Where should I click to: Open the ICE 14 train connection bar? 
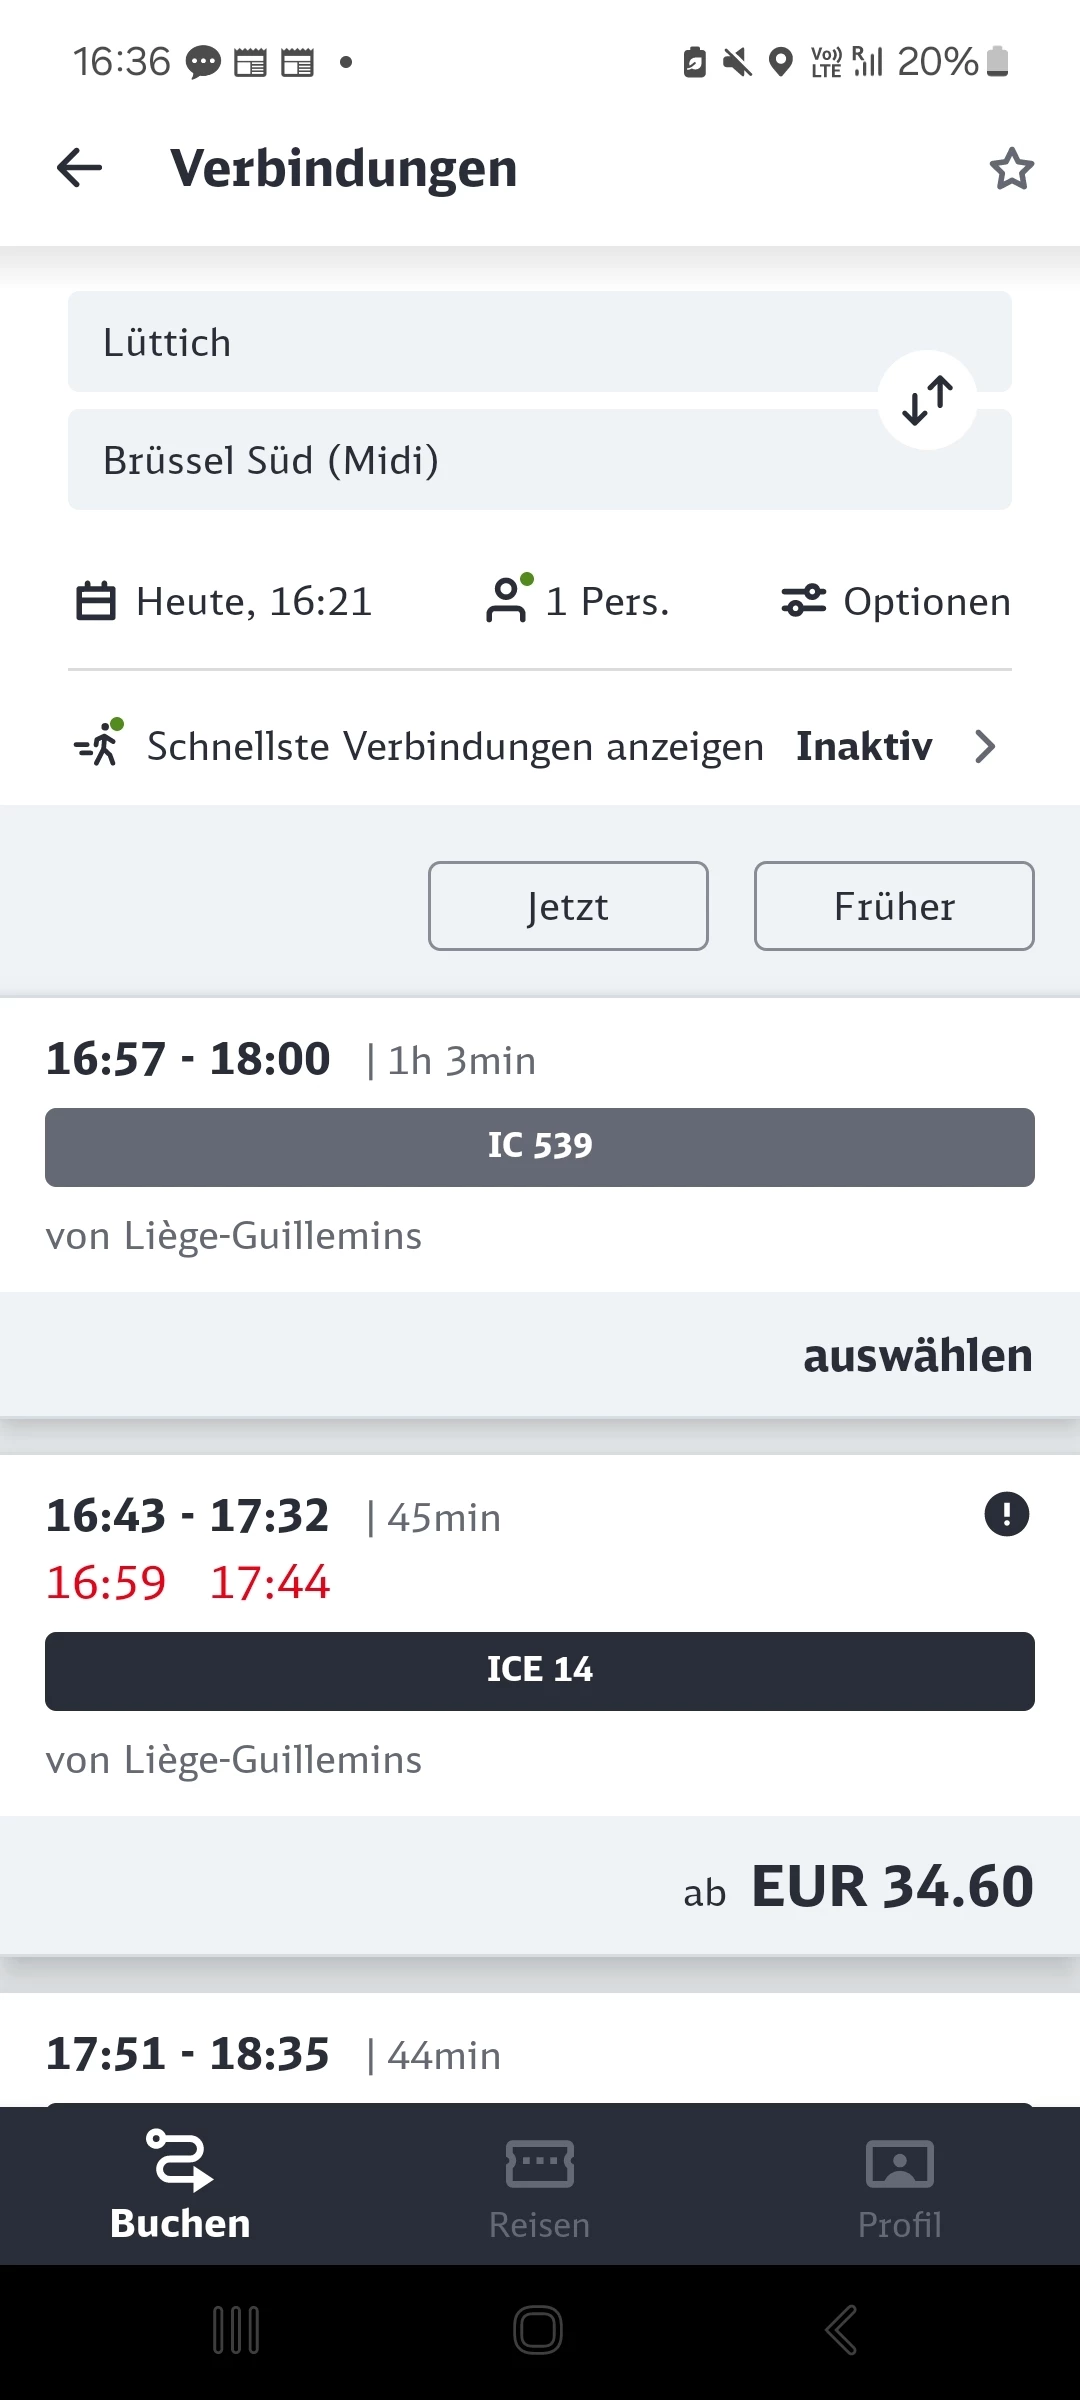(x=540, y=1671)
